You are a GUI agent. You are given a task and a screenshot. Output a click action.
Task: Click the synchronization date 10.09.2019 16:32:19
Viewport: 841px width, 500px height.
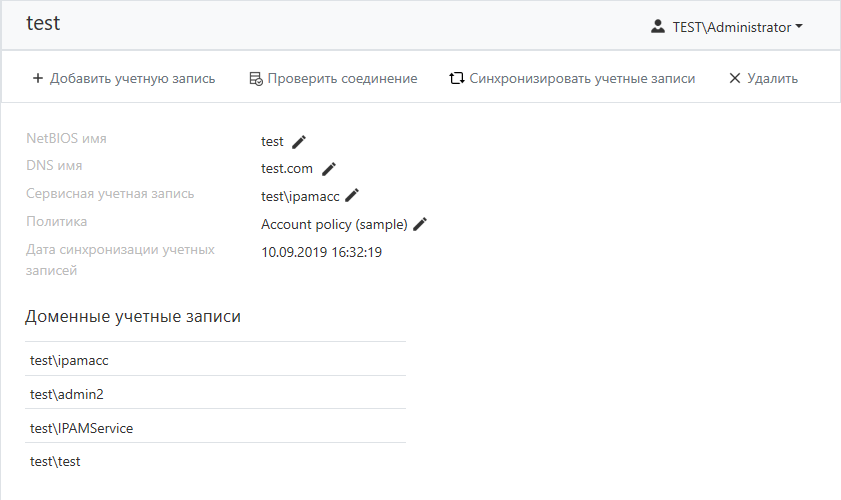(x=321, y=252)
